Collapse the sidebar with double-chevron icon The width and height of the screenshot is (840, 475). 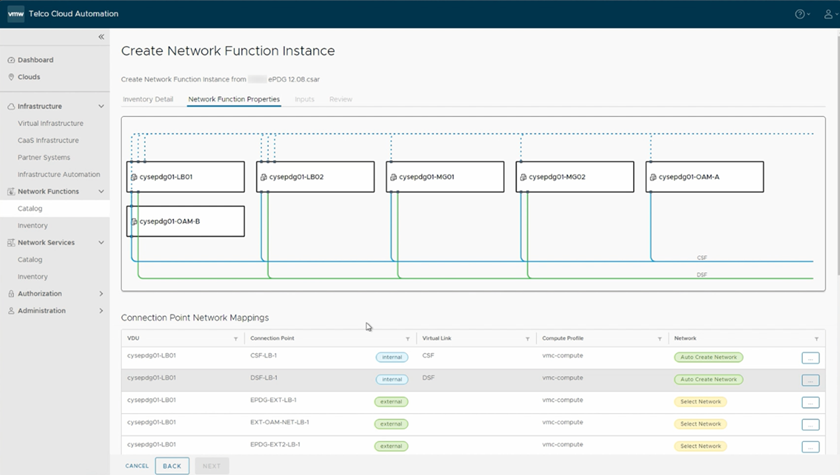click(x=101, y=37)
